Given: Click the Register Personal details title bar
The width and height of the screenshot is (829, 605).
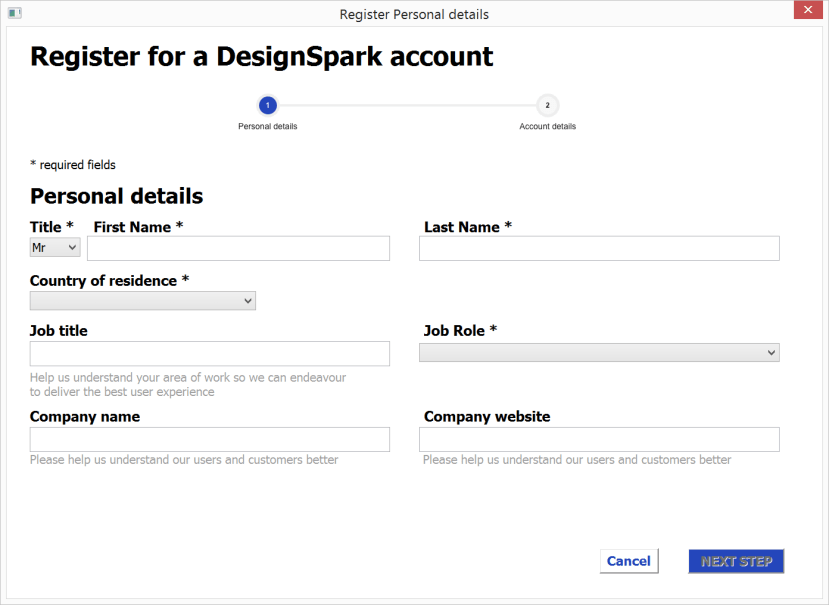Looking at the screenshot, I should 414,14.
